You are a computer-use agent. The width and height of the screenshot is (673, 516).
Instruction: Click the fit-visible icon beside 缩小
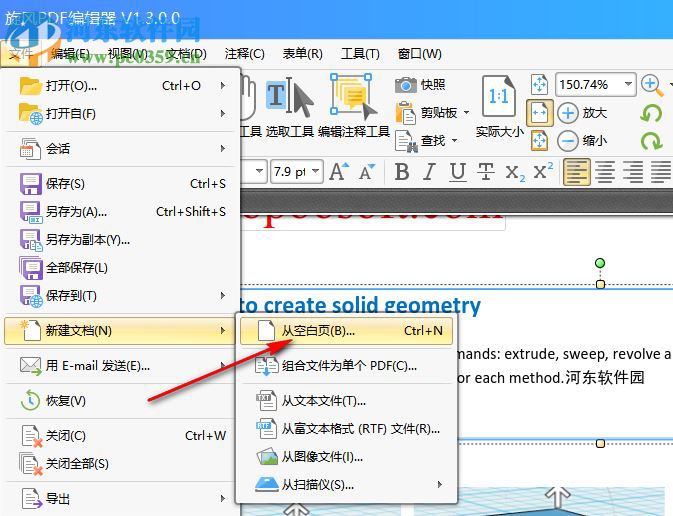(540, 141)
